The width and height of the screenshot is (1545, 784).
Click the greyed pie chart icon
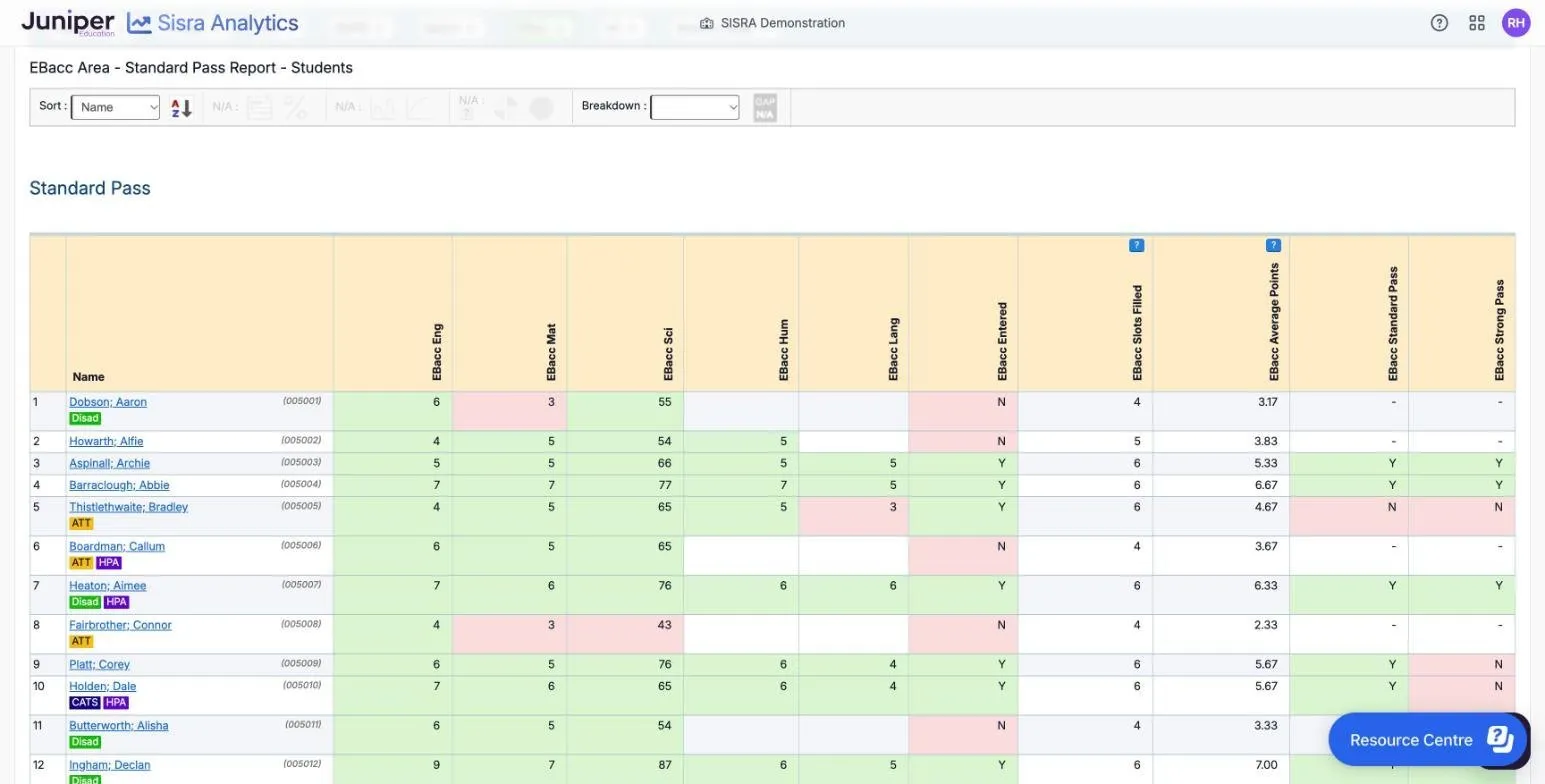[x=506, y=108]
